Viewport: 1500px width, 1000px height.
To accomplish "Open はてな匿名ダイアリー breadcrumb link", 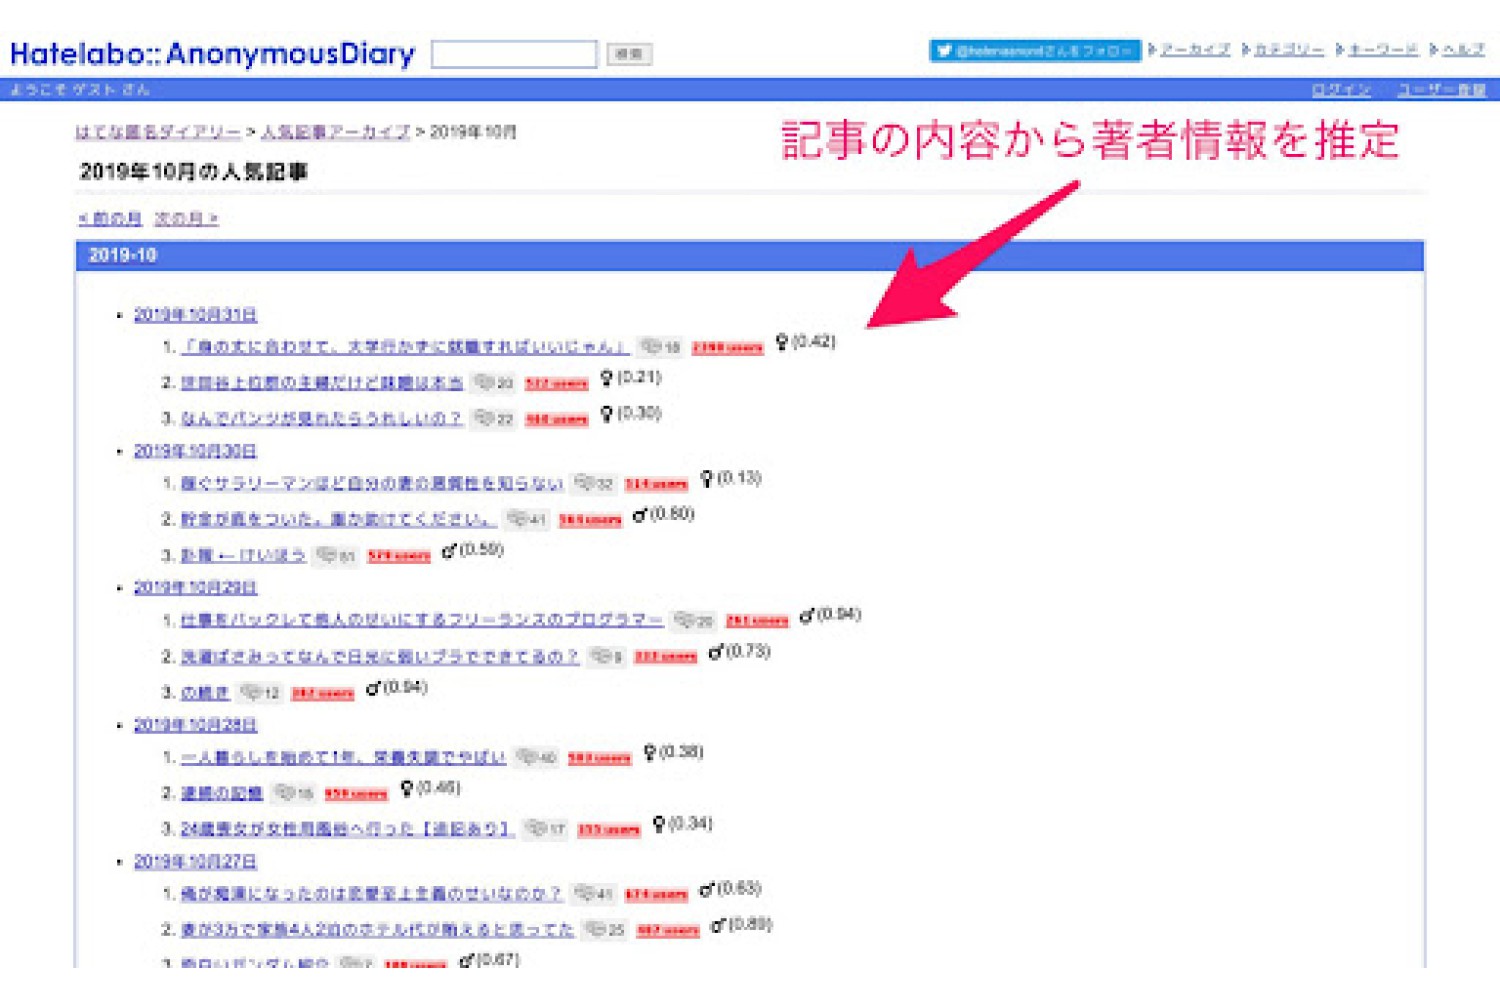I will (x=158, y=132).
